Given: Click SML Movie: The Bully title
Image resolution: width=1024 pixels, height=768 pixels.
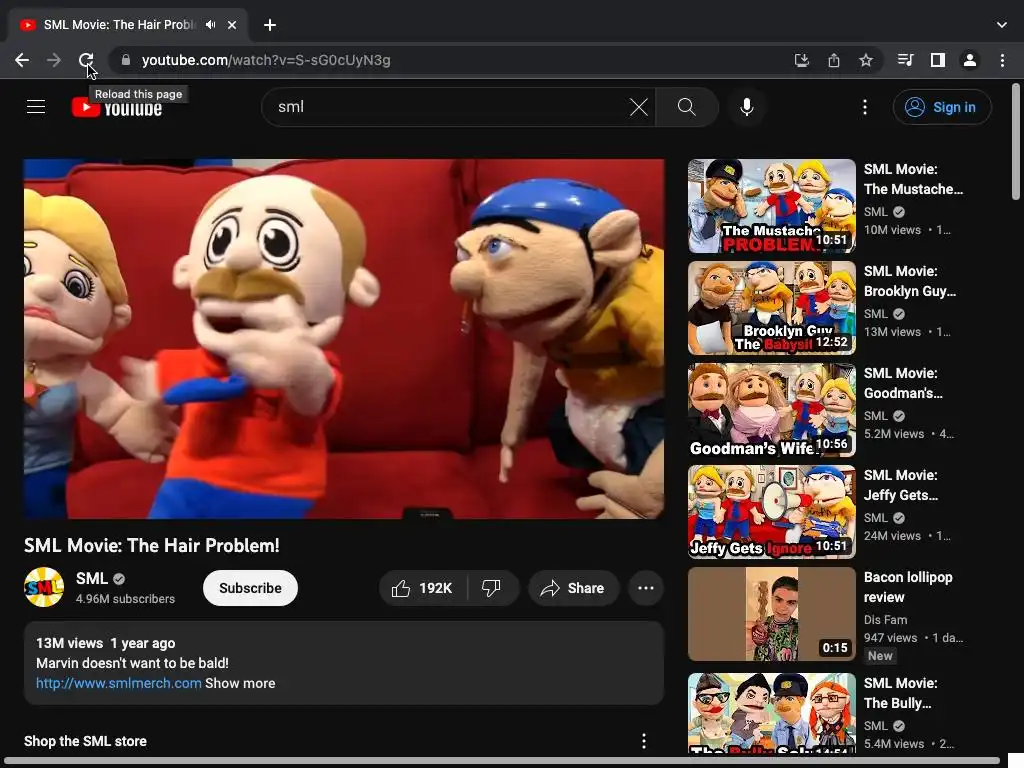Looking at the screenshot, I should point(900,693).
